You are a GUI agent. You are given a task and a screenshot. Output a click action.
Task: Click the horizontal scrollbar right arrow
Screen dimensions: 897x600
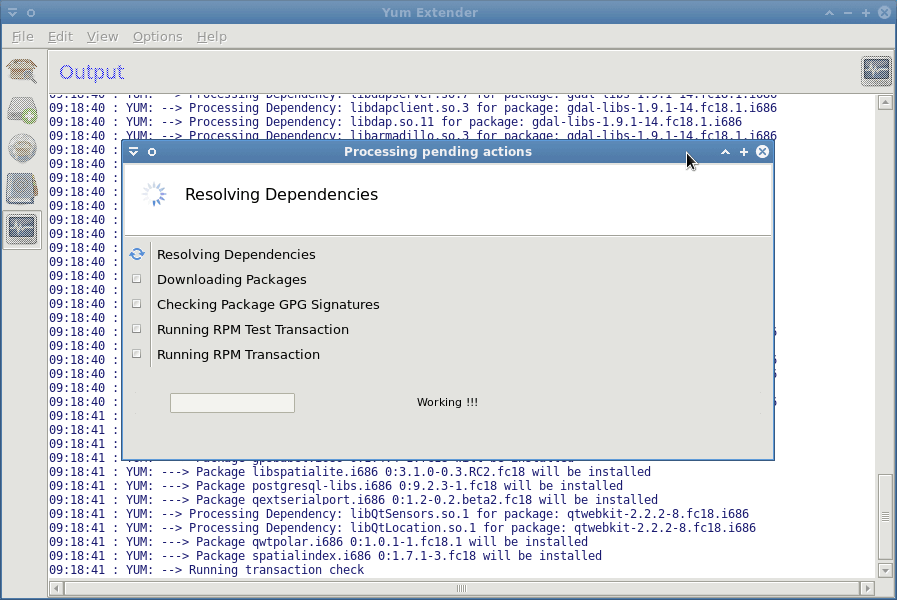(867, 588)
